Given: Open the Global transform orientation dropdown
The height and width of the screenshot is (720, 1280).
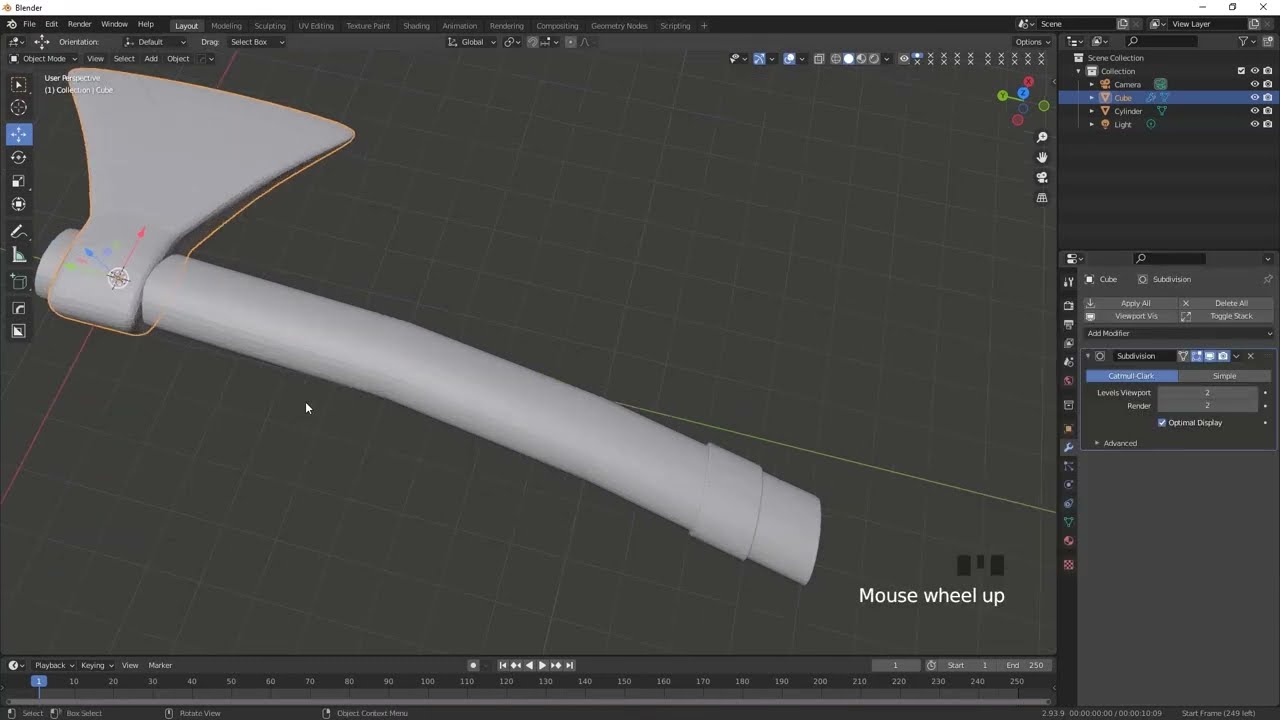Looking at the screenshot, I should [x=471, y=42].
